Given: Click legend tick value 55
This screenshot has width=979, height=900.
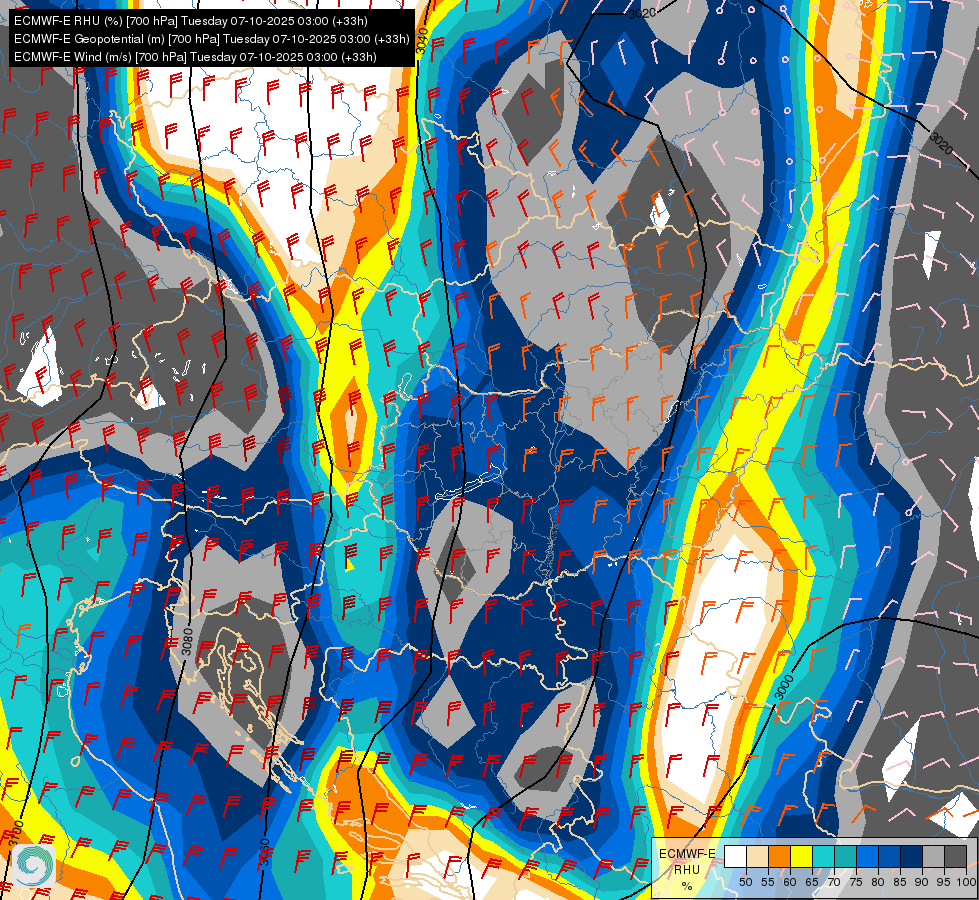Looking at the screenshot, I should tap(767, 882).
